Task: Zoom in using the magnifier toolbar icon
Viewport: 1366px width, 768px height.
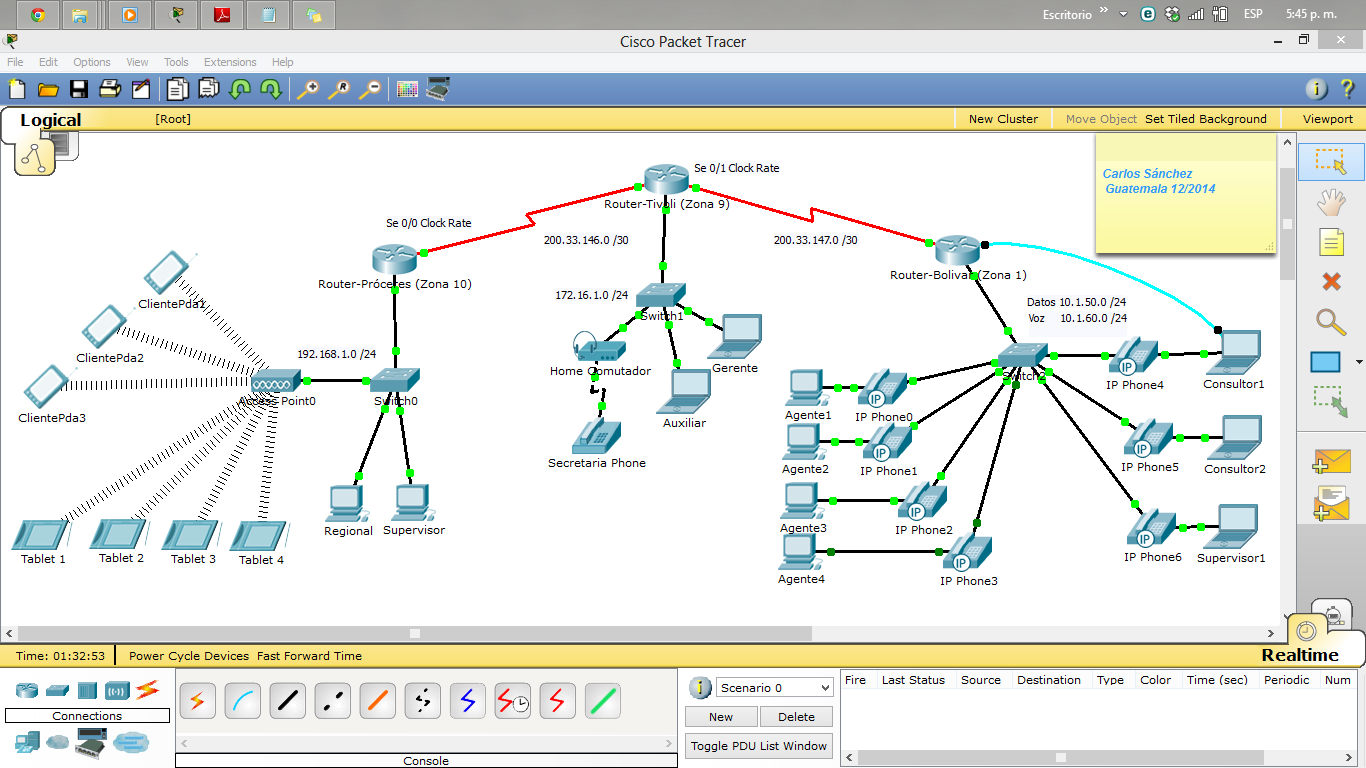Action: (308, 89)
